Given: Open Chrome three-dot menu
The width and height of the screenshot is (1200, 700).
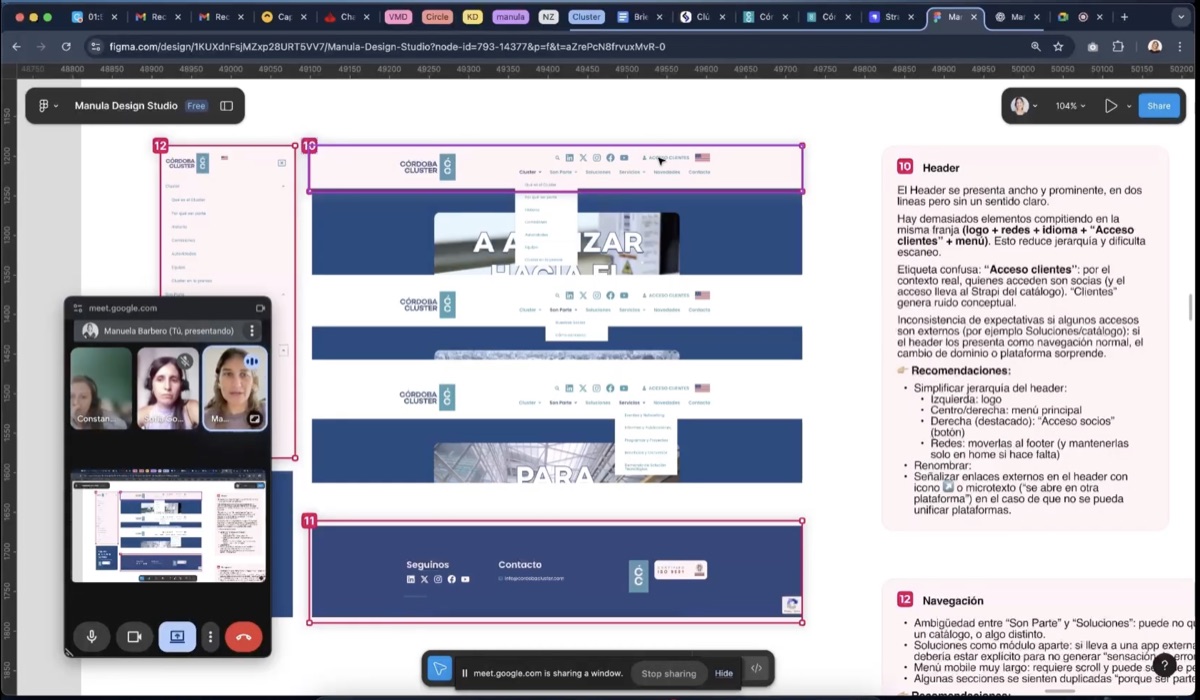Looking at the screenshot, I should tap(1181, 47).
